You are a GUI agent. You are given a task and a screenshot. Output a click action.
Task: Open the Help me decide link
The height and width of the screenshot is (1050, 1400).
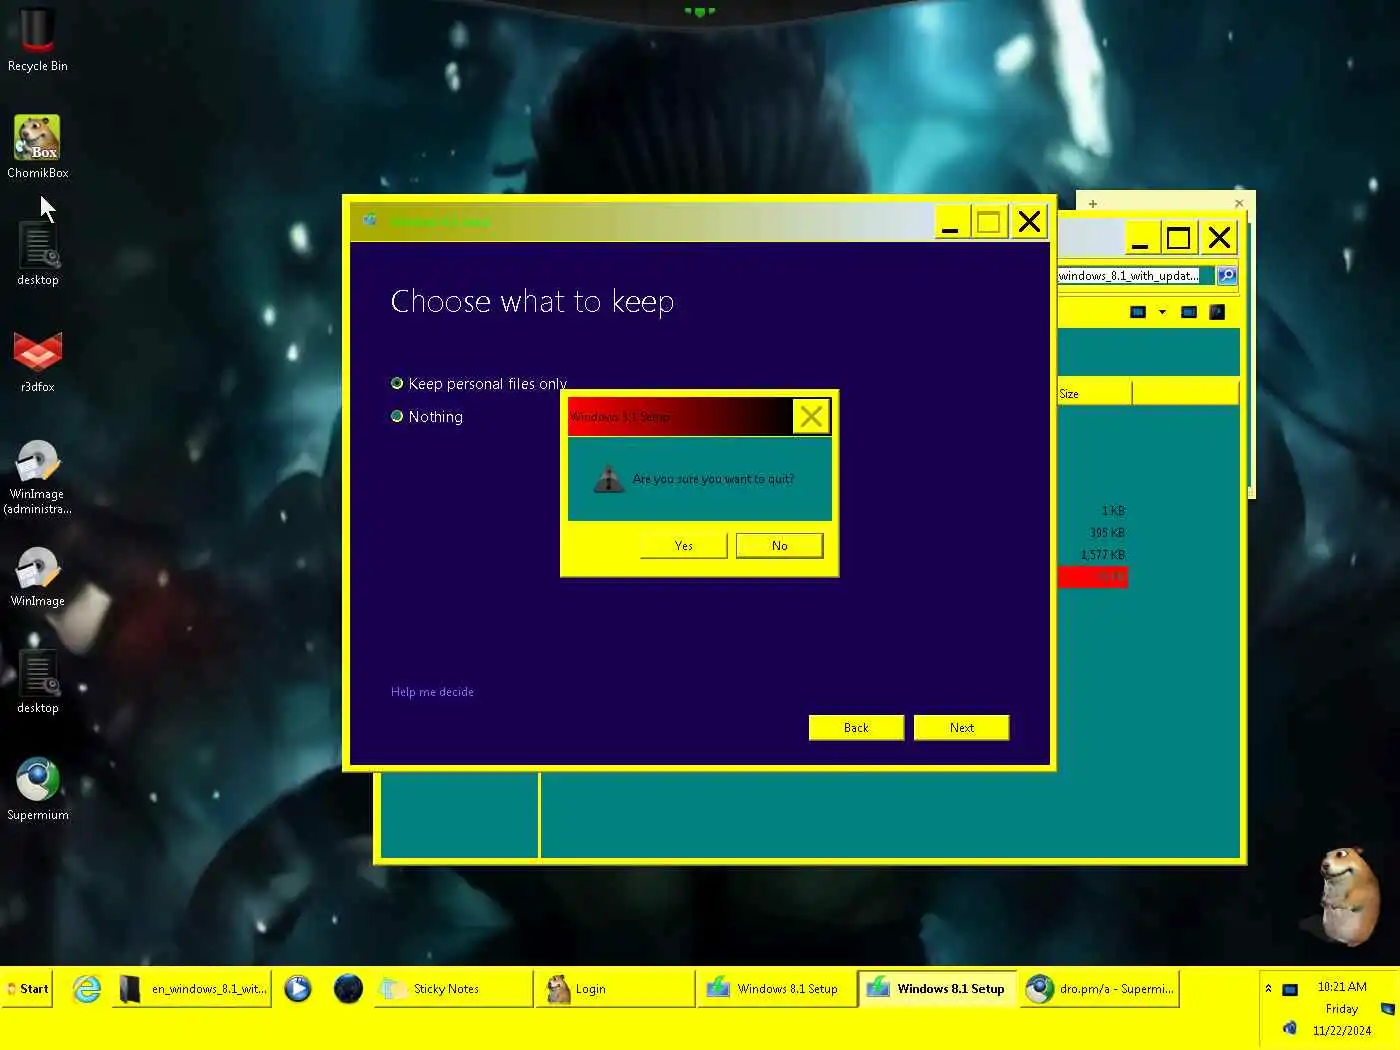[x=432, y=692]
